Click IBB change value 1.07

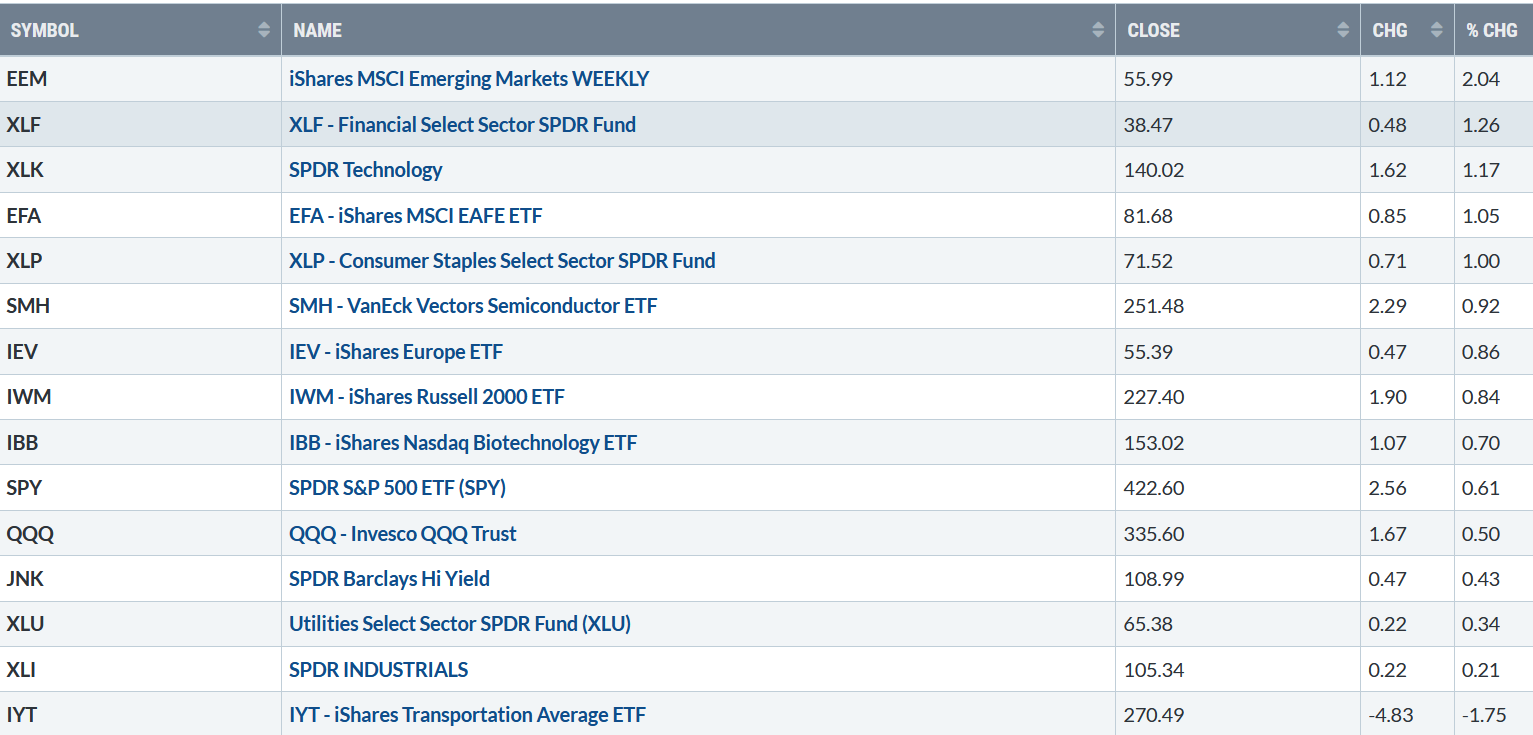click(x=1389, y=443)
